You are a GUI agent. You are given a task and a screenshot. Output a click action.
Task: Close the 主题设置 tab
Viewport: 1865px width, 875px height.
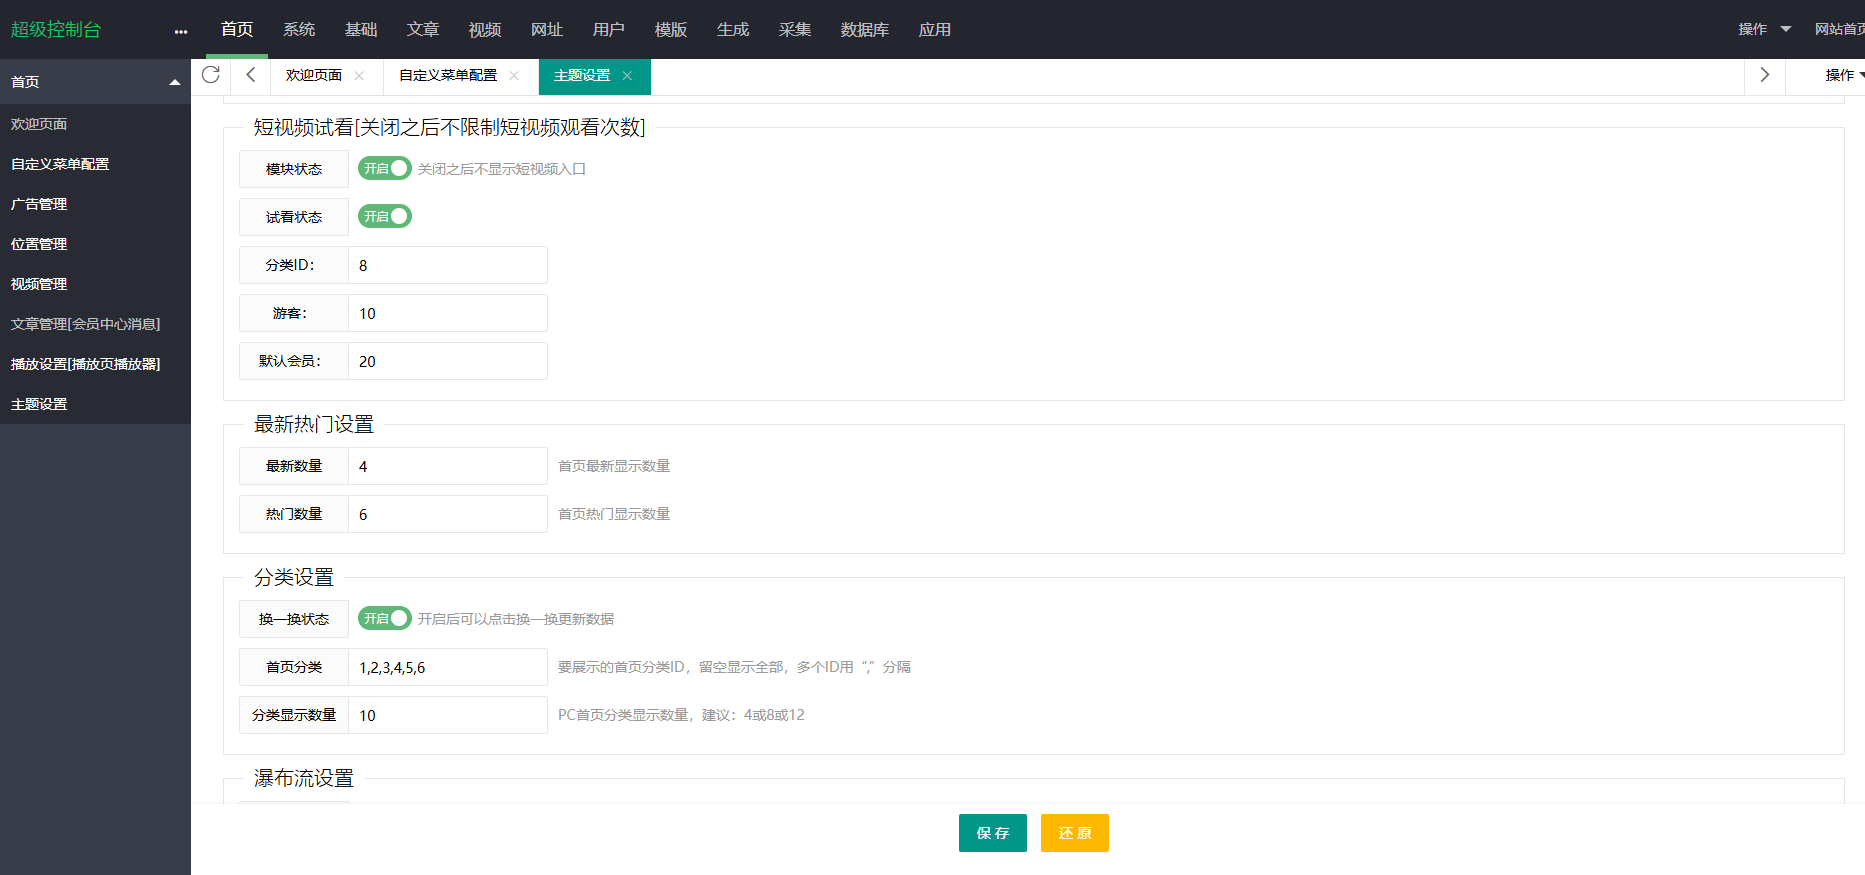(627, 76)
